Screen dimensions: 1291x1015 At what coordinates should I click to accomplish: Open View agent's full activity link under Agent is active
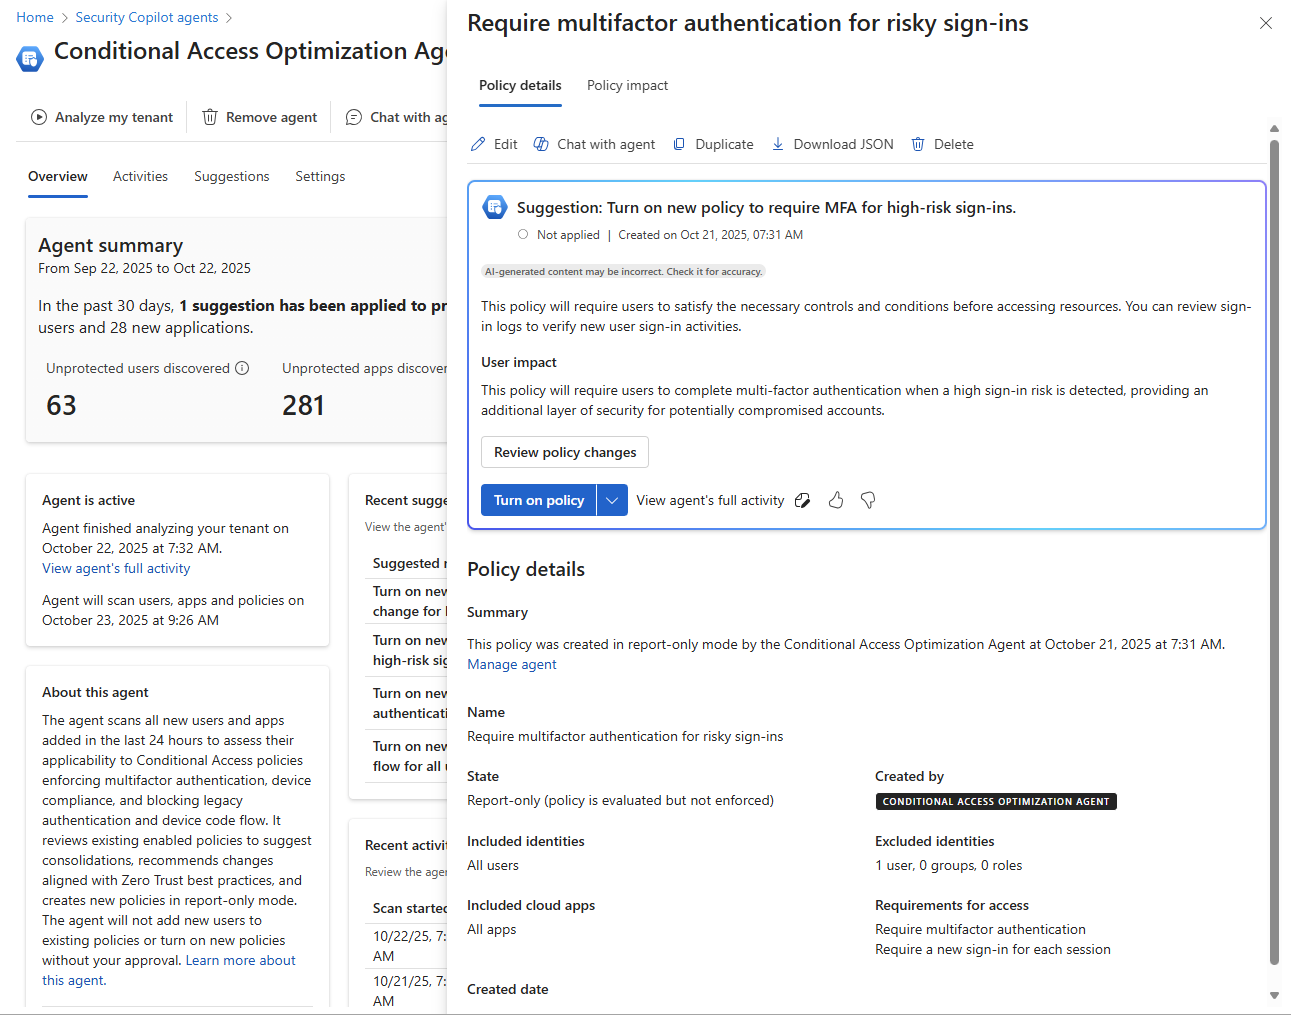[116, 568]
